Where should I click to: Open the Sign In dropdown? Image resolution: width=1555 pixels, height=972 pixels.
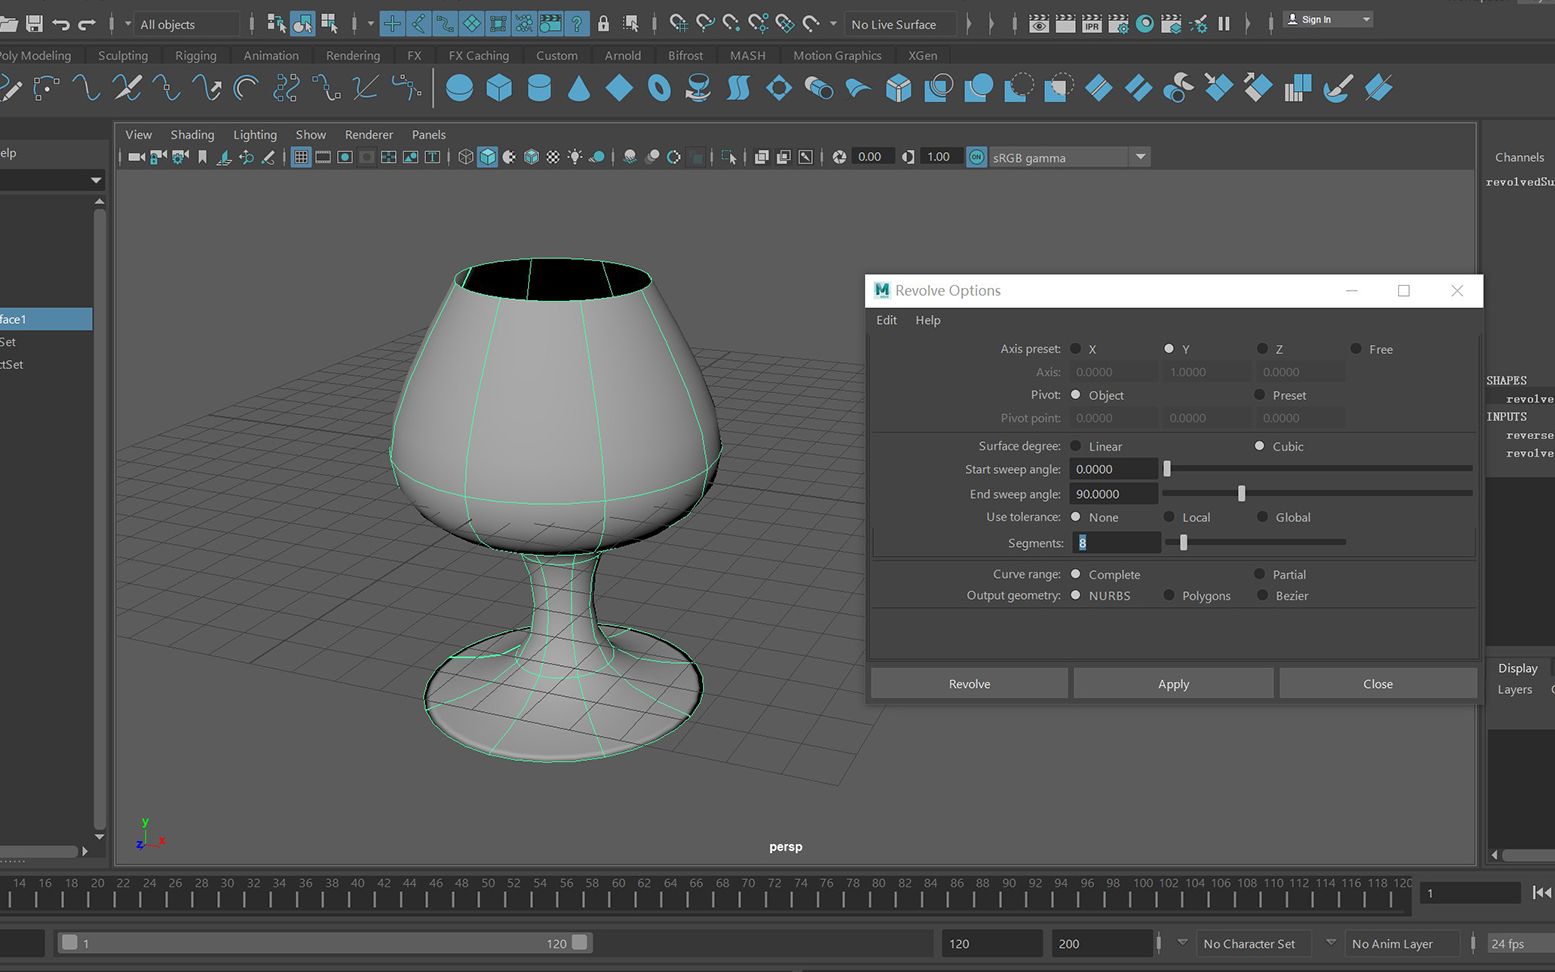1328,19
